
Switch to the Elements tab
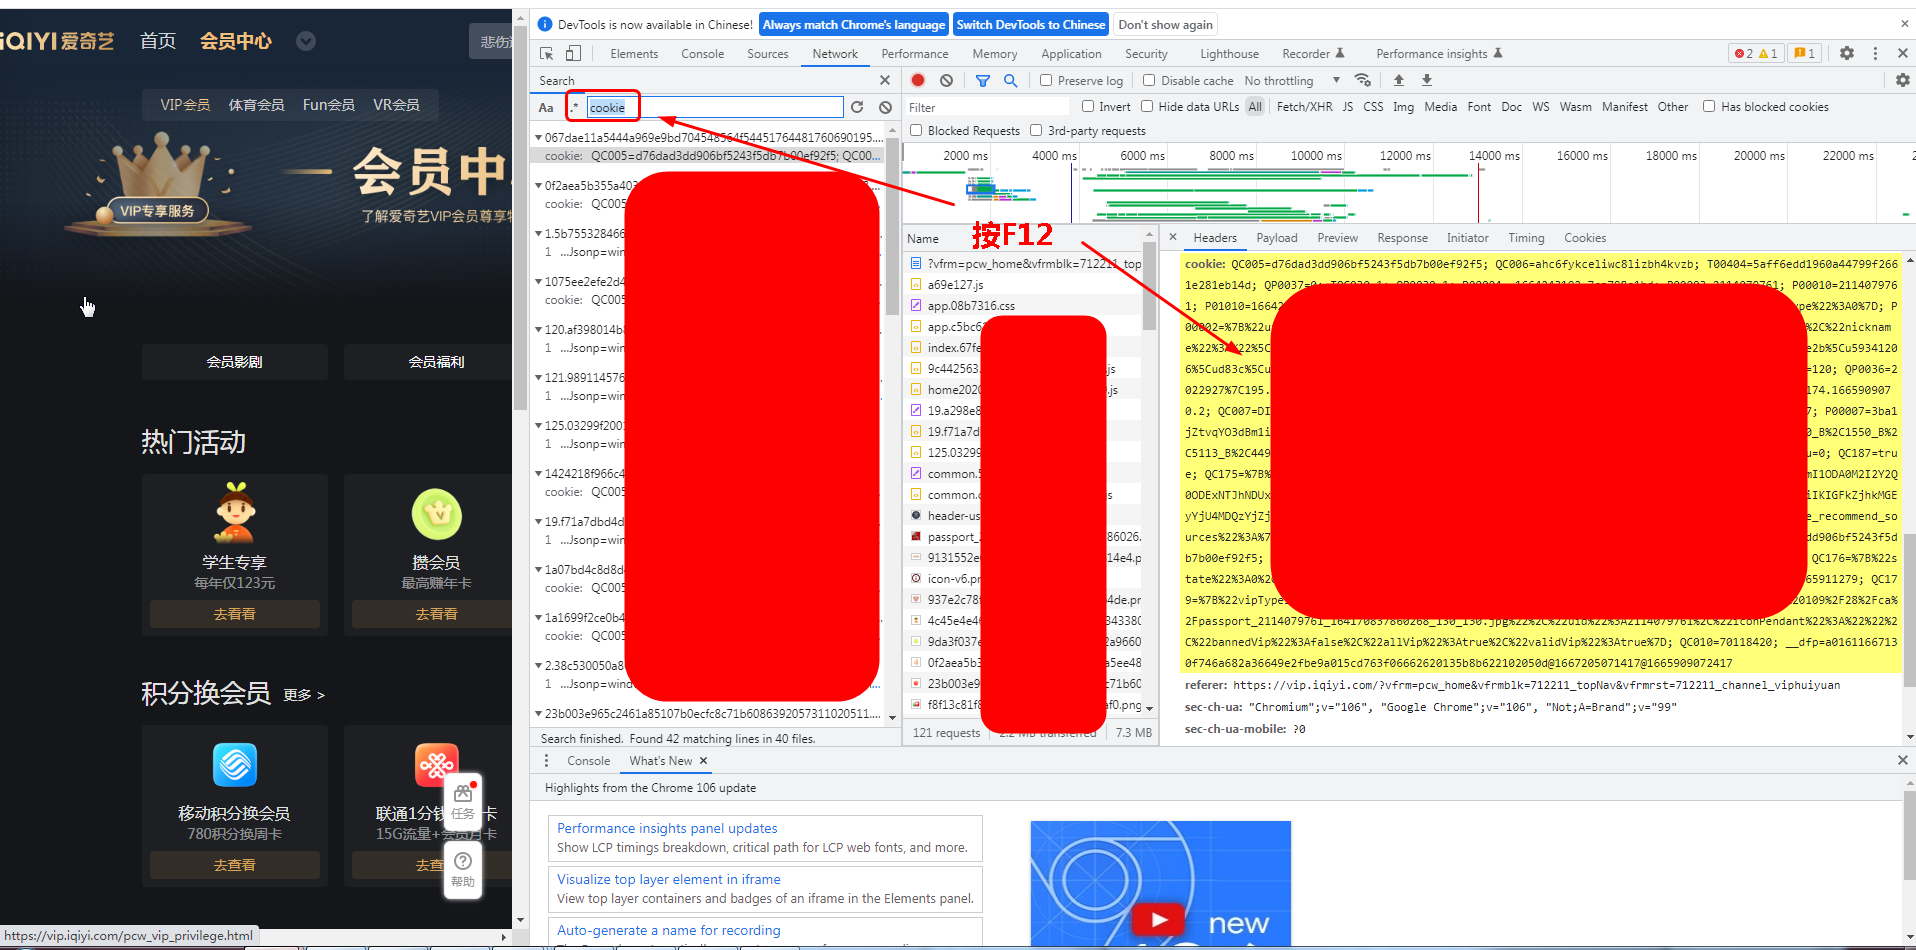(634, 54)
